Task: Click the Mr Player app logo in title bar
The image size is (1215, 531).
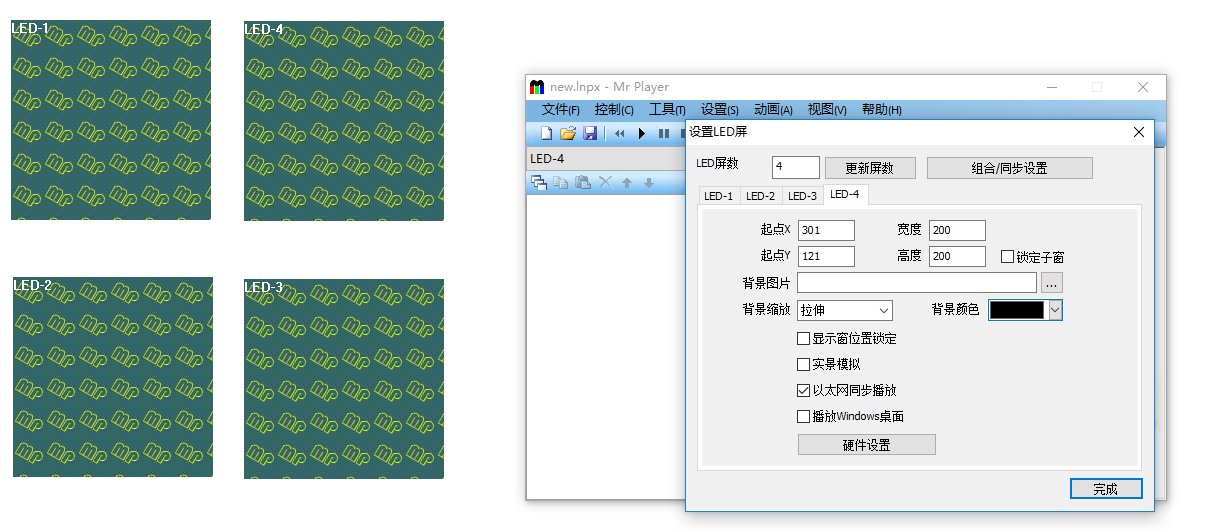Action: (537, 87)
